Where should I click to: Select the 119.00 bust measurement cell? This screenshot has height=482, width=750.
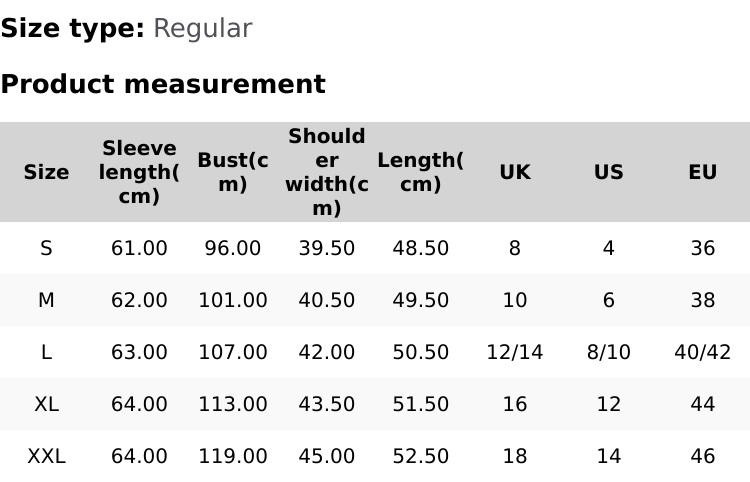coord(233,456)
